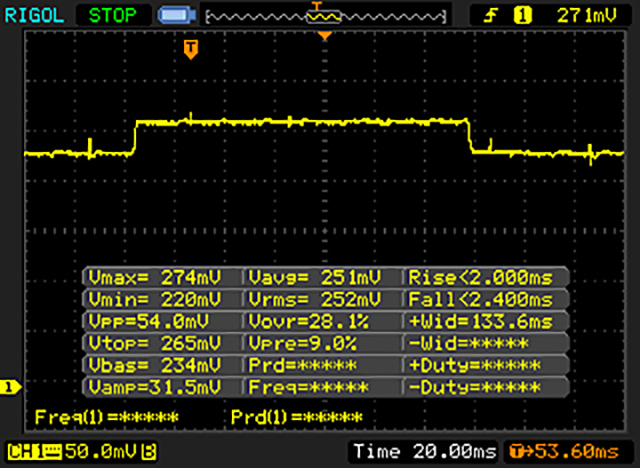640x468 pixels.
Task: Click the orange T trigger marker on grid
Action: click(x=191, y=49)
